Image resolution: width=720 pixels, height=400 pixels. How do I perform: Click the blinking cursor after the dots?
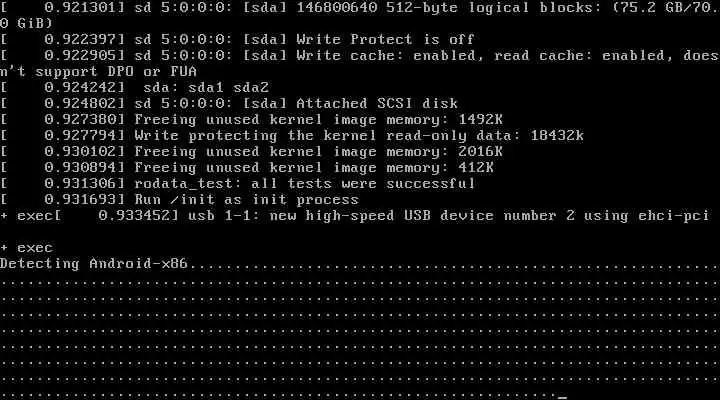click(562, 397)
